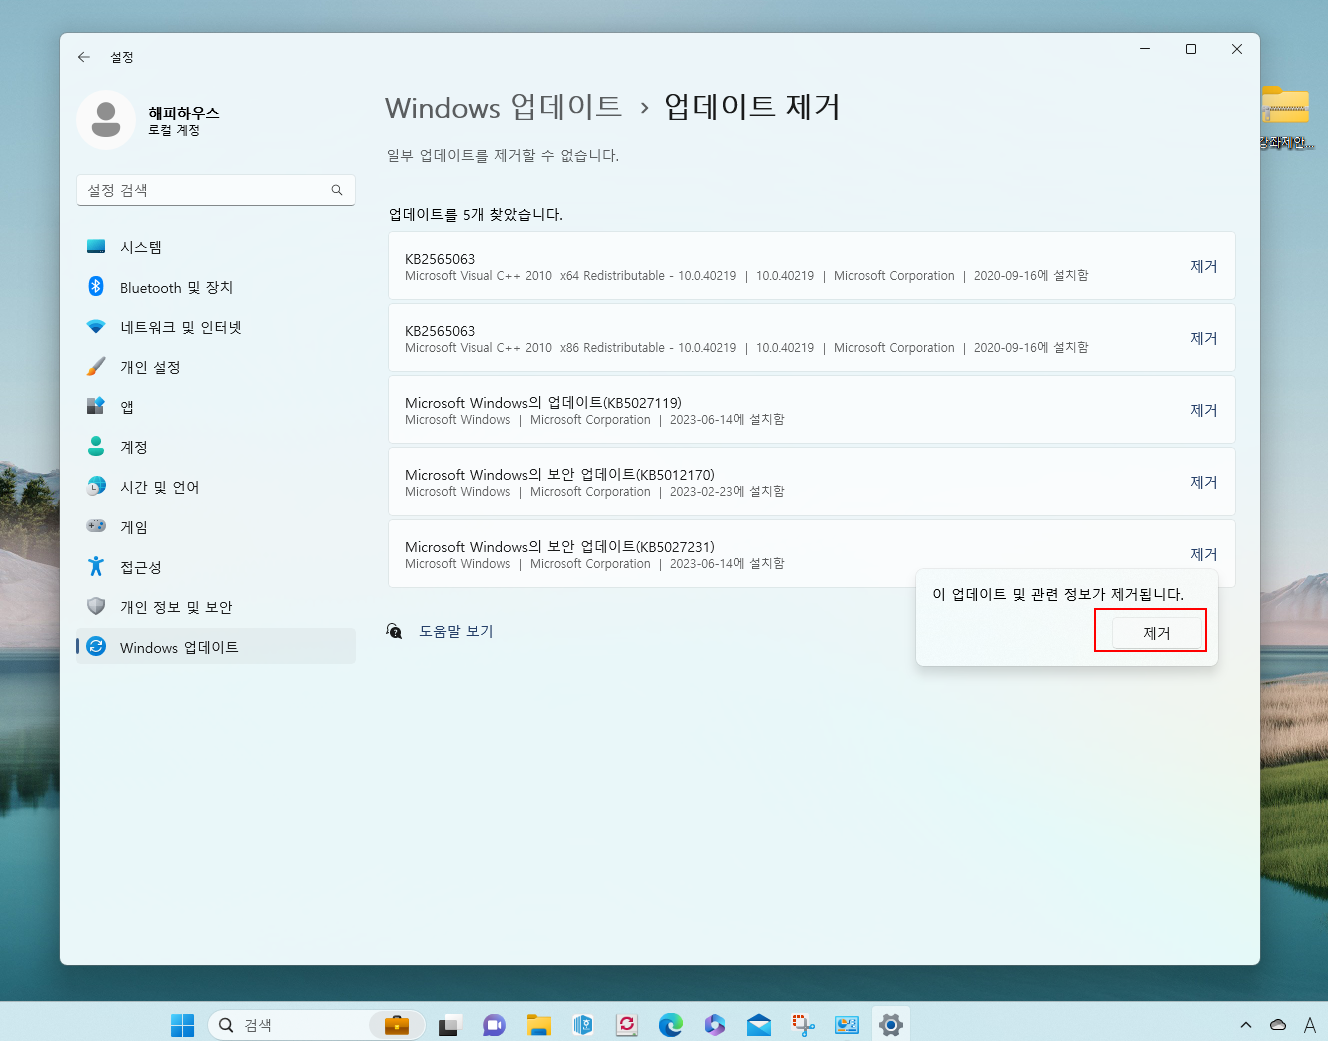Remove KB2565063 x86 Redistributable update
Viewport: 1328px width, 1041px height.
pyautogui.click(x=1203, y=338)
